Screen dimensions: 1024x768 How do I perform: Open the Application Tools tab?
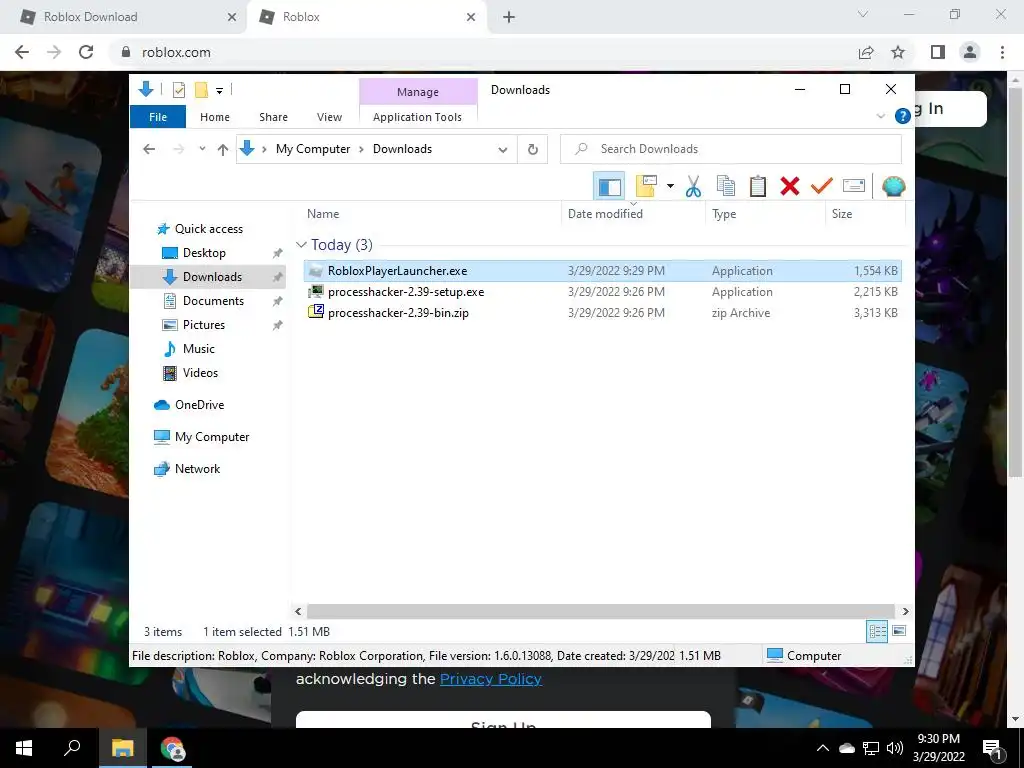417,117
